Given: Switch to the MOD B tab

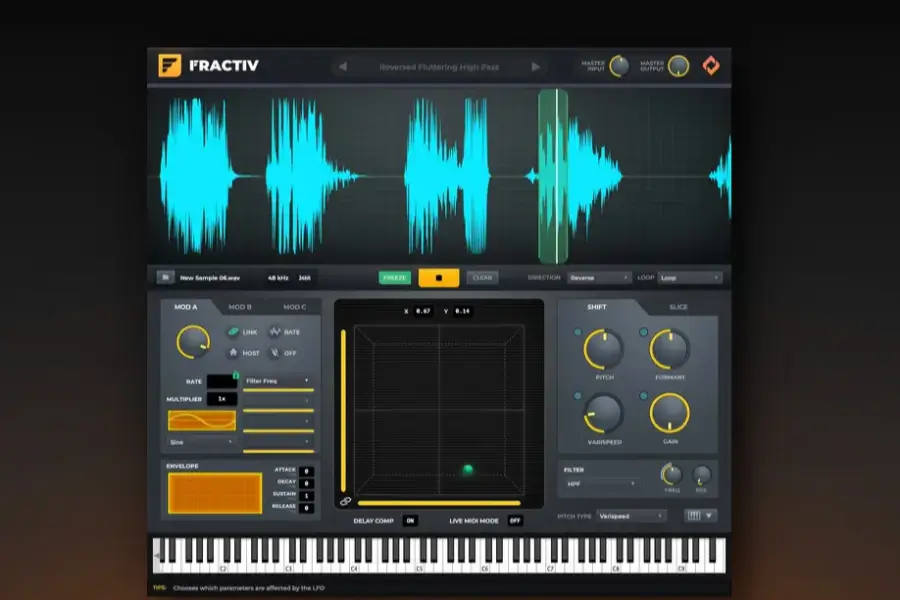Looking at the screenshot, I should (240, 307).
